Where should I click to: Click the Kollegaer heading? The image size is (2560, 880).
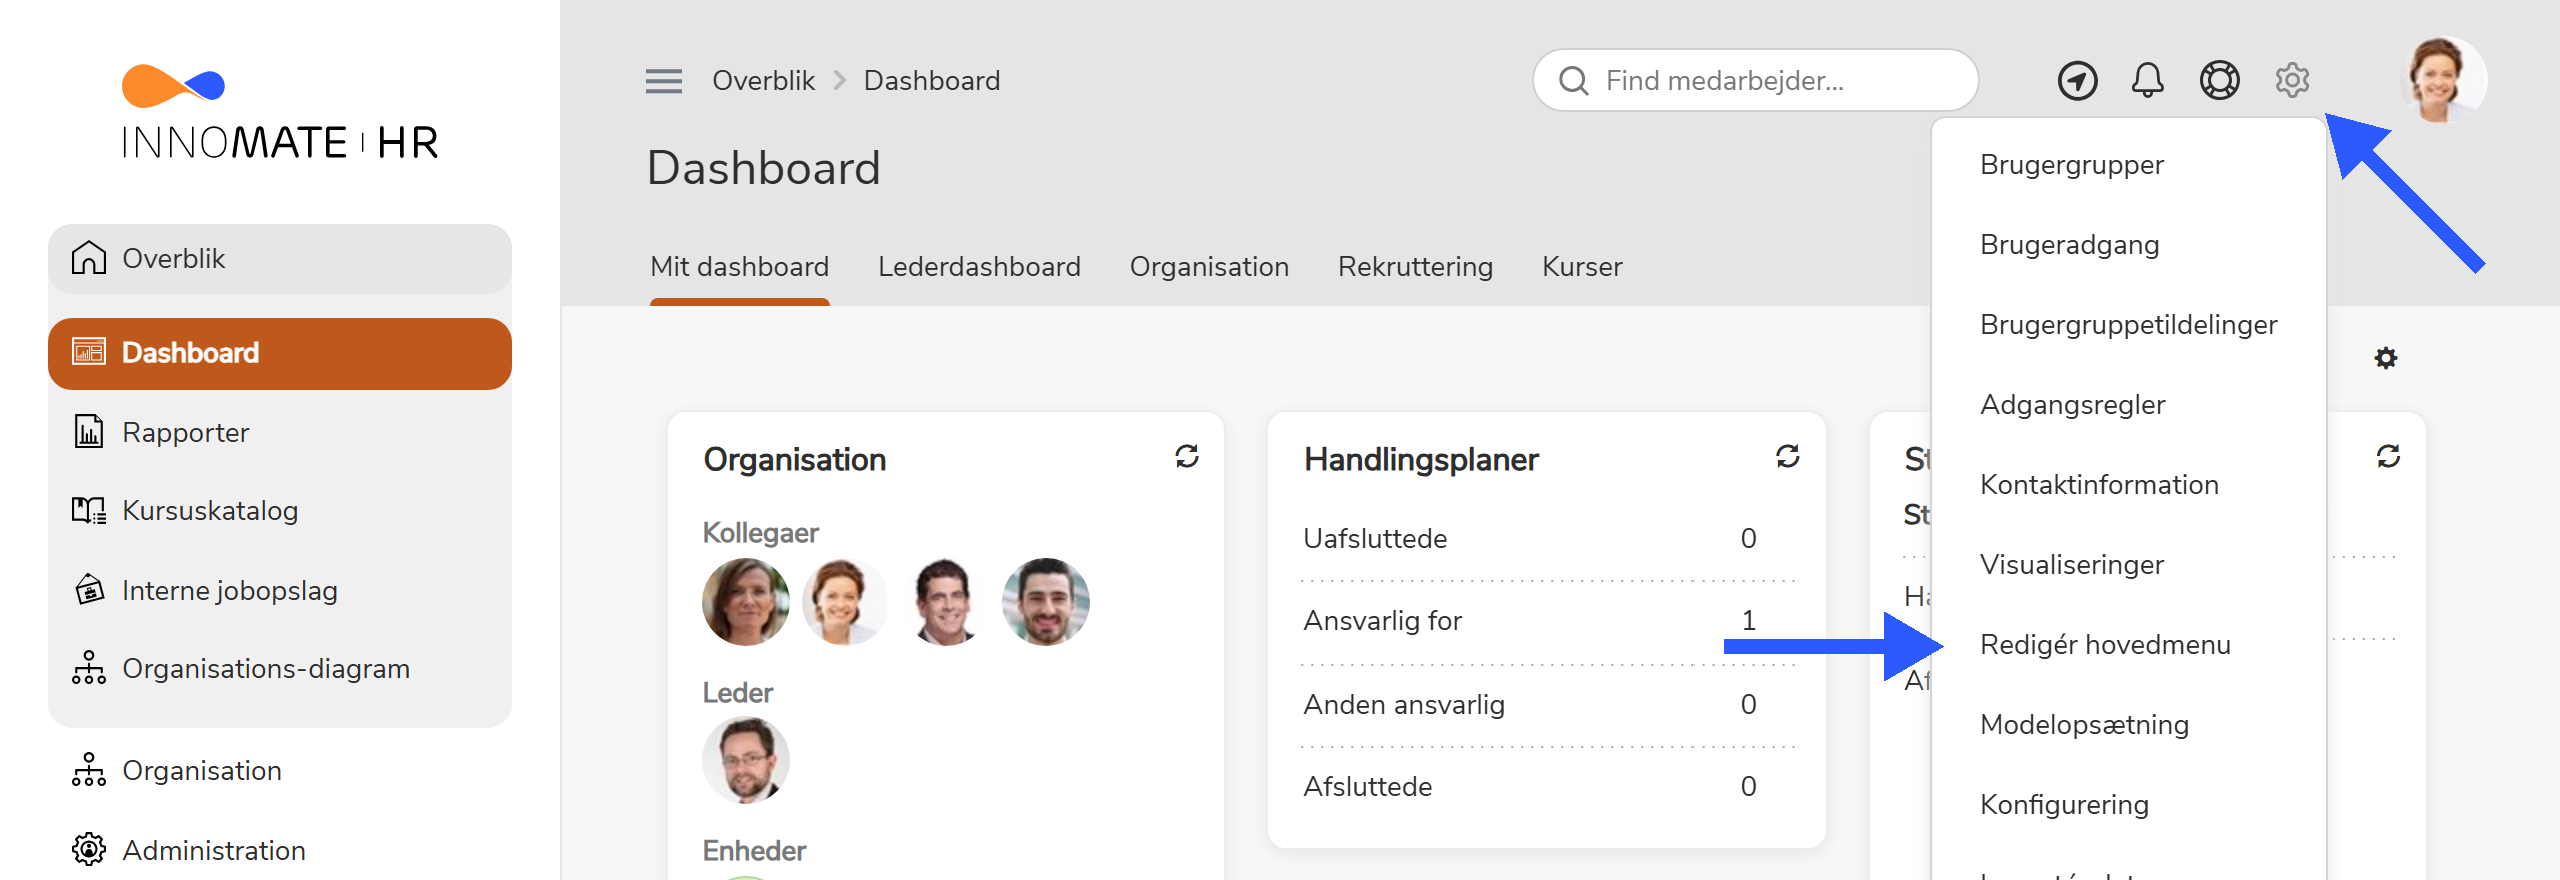pyautogui.click(x=760, y=533)
